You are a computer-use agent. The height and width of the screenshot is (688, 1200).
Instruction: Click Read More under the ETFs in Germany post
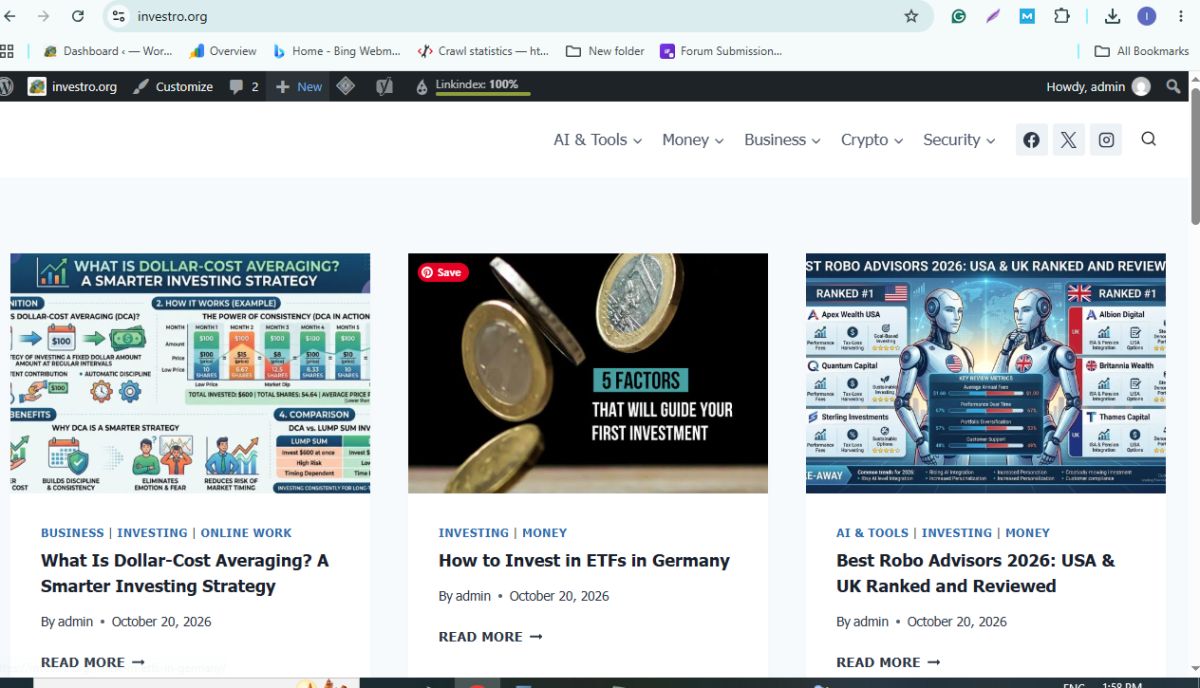click(x=490, y=636)
